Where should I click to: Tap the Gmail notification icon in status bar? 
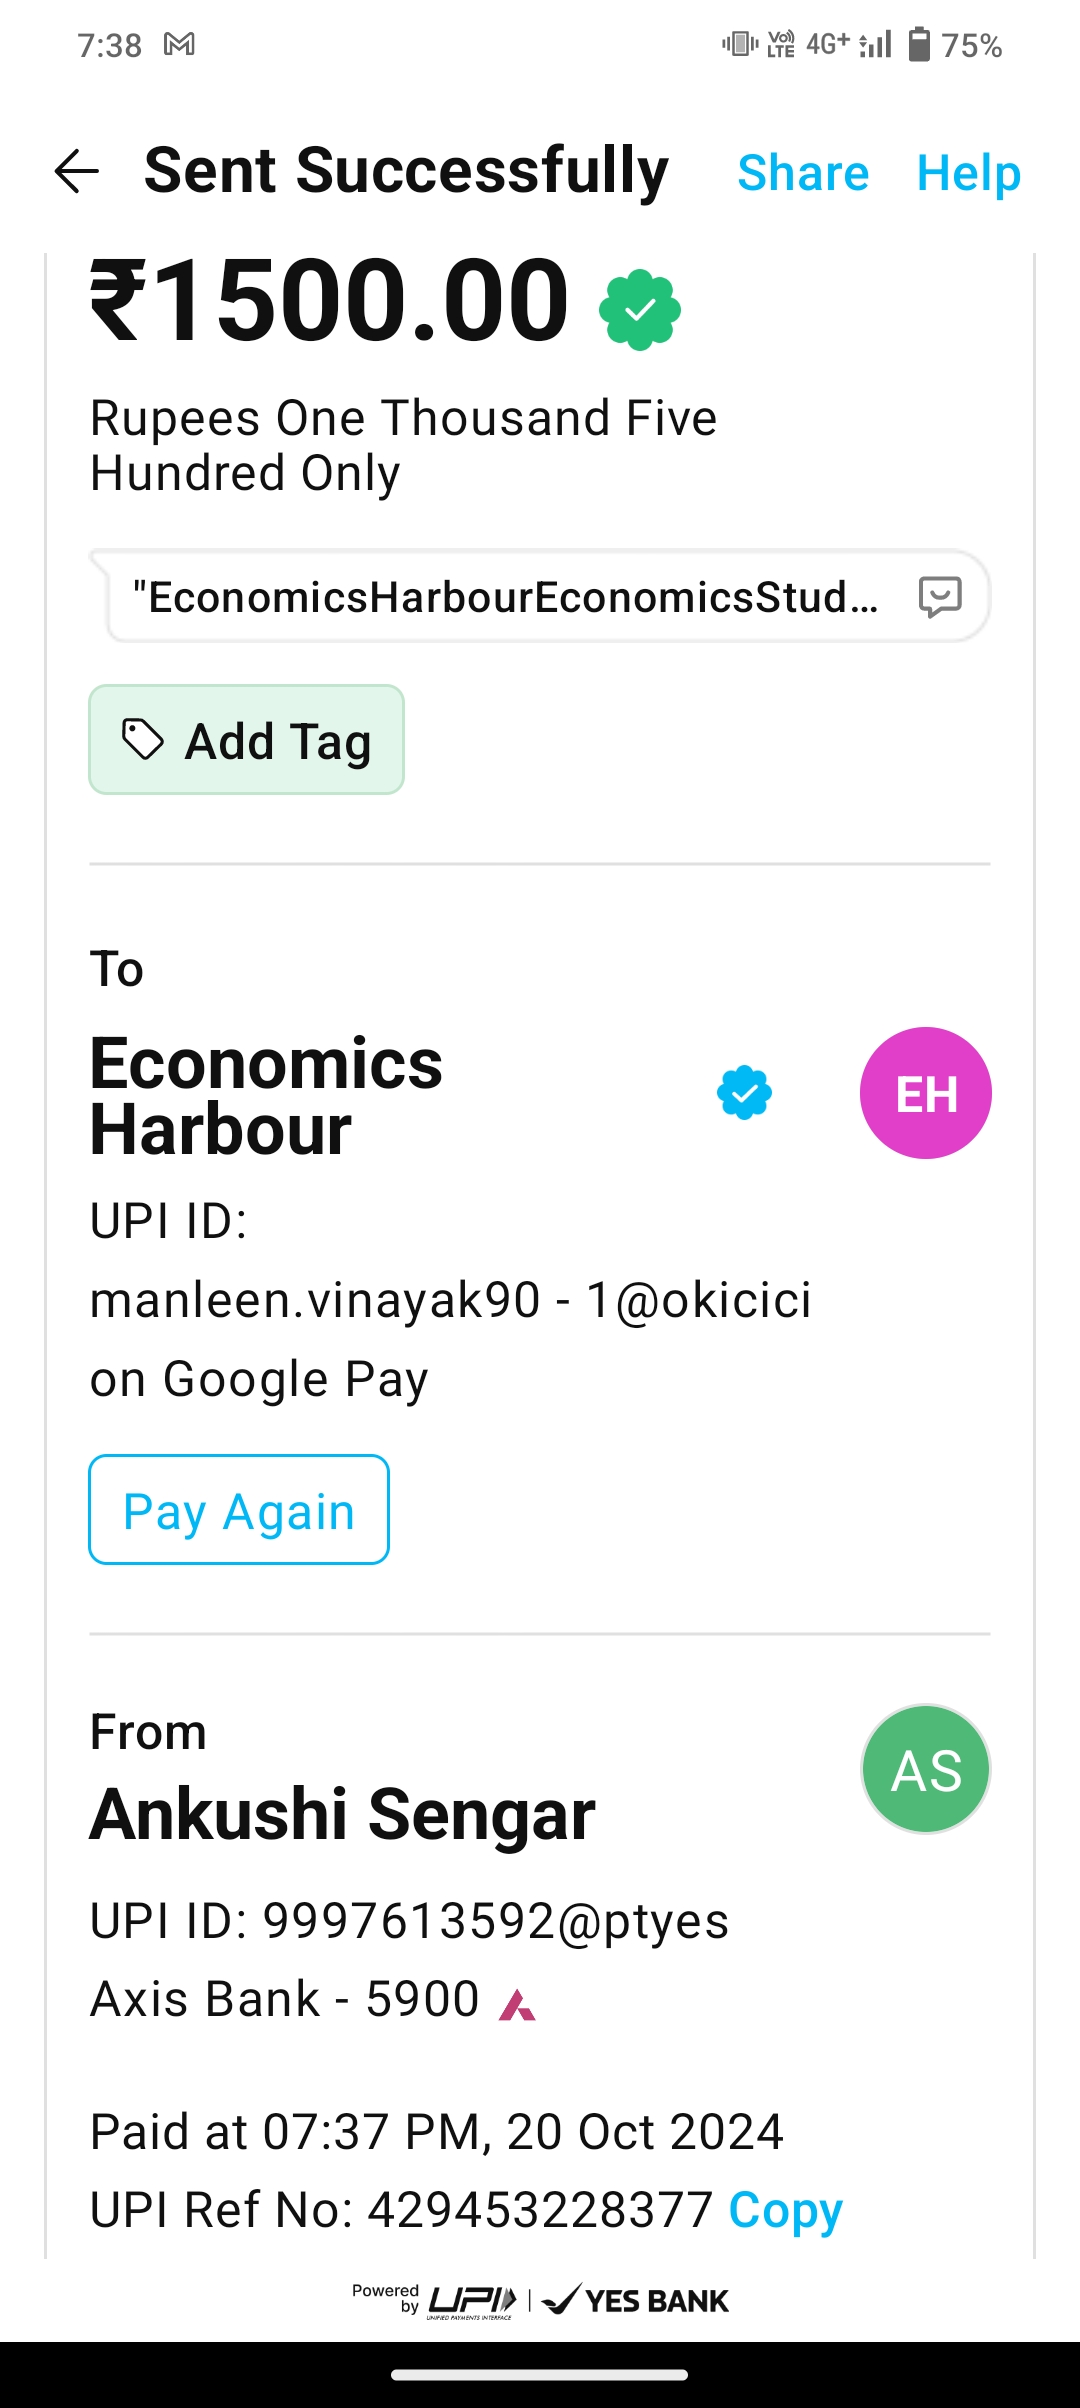179,45
